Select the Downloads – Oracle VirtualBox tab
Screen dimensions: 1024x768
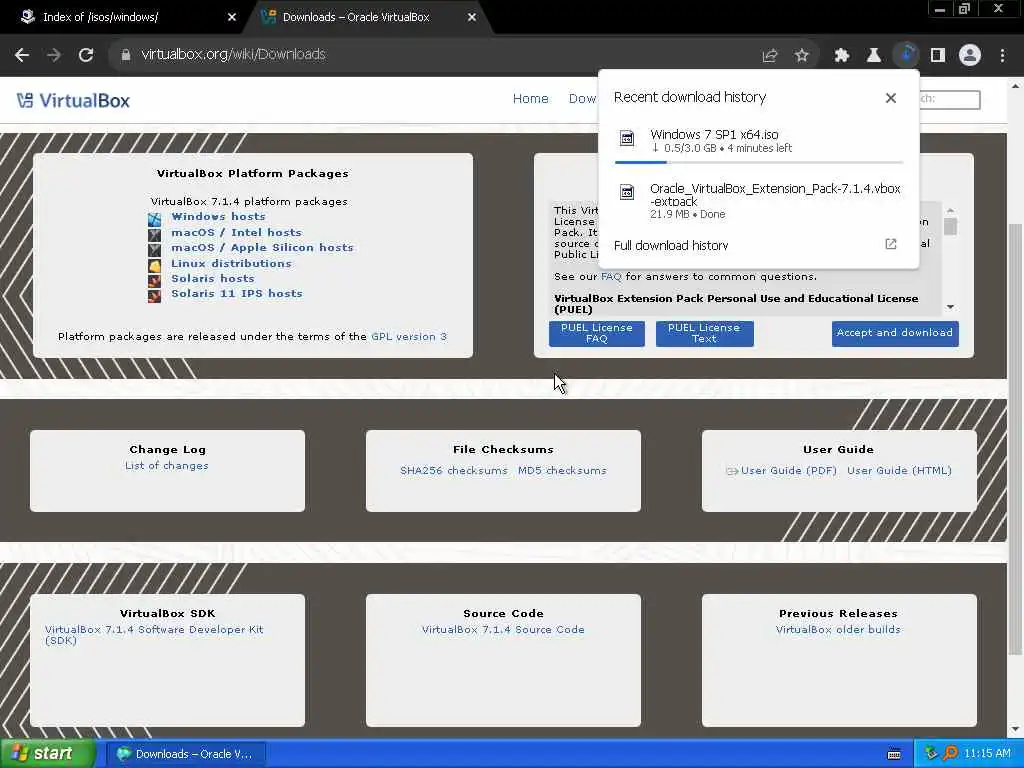click(x=367, y=17)
